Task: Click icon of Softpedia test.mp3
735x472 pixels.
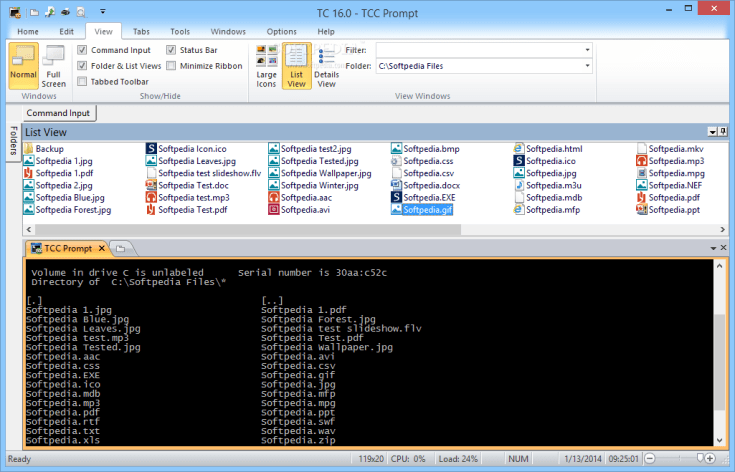Action: 151,197
